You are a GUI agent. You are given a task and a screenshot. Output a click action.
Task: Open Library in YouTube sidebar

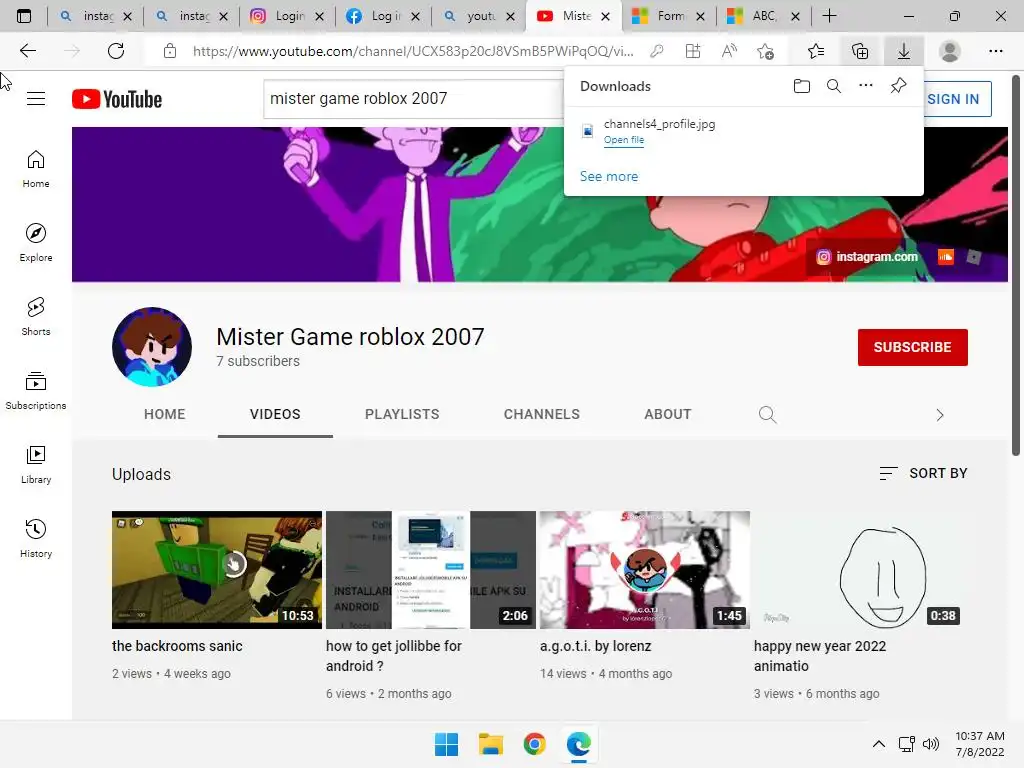[36, 464]
